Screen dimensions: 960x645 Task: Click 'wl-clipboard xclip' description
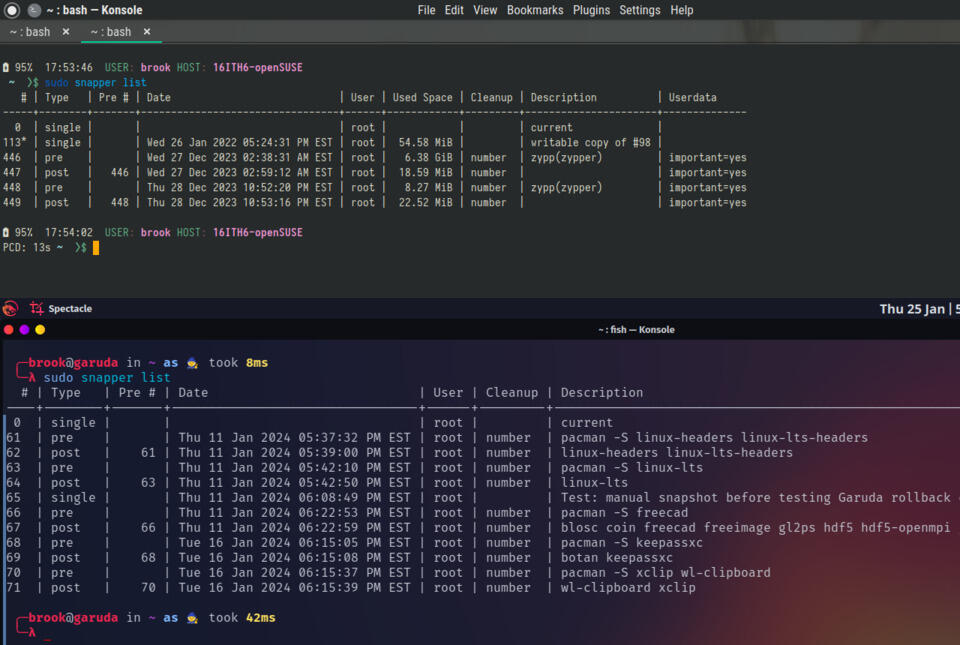tap(628, 587)
